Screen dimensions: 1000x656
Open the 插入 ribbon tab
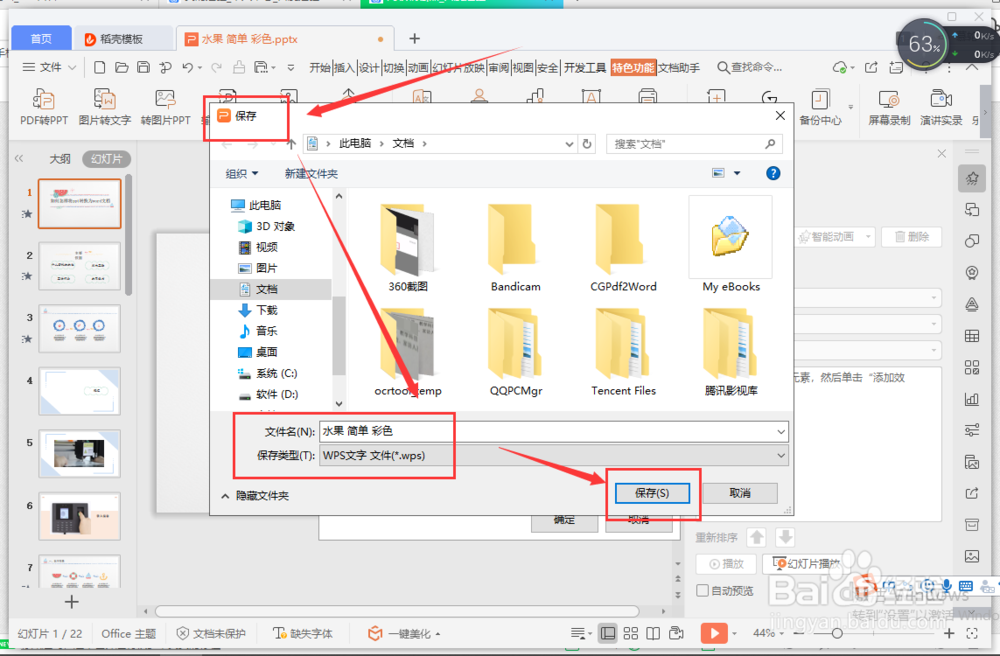click(344, 68)
